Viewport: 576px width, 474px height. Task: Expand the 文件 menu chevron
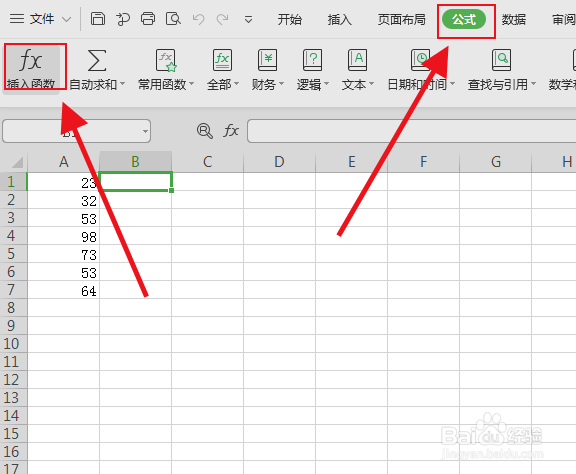66,19
